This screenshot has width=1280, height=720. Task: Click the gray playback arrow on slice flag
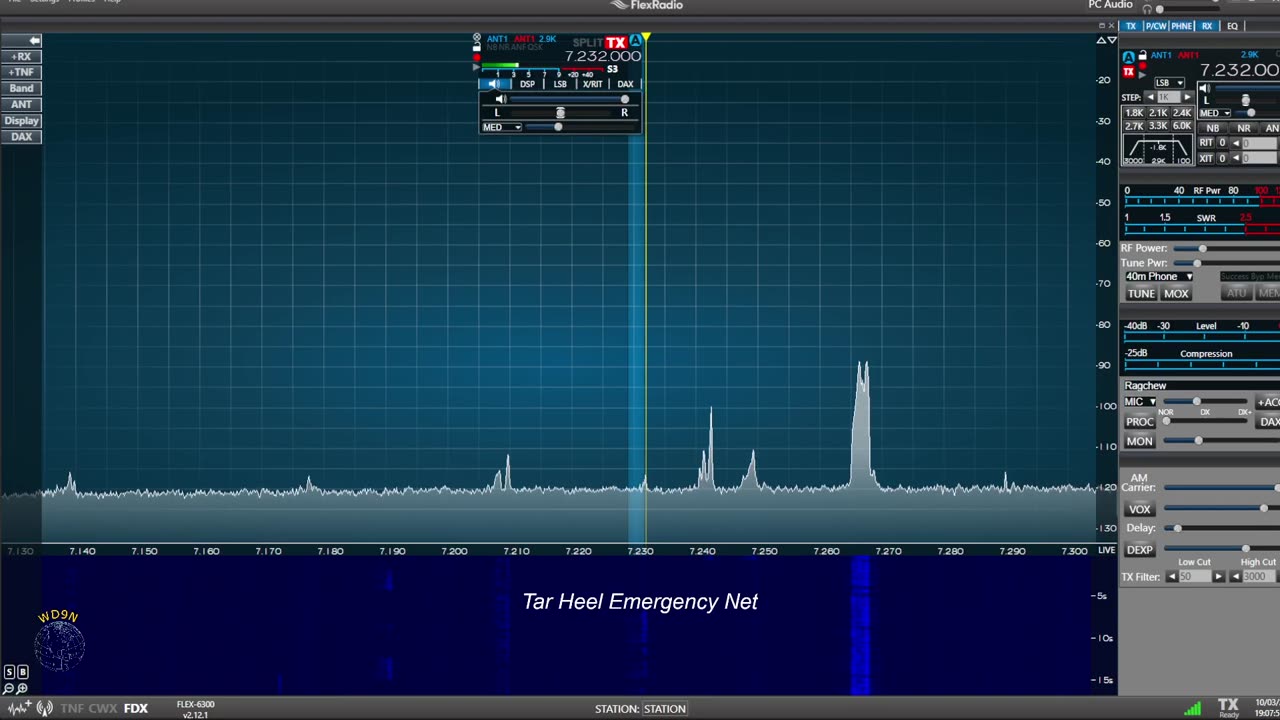[x=477, y=67]
